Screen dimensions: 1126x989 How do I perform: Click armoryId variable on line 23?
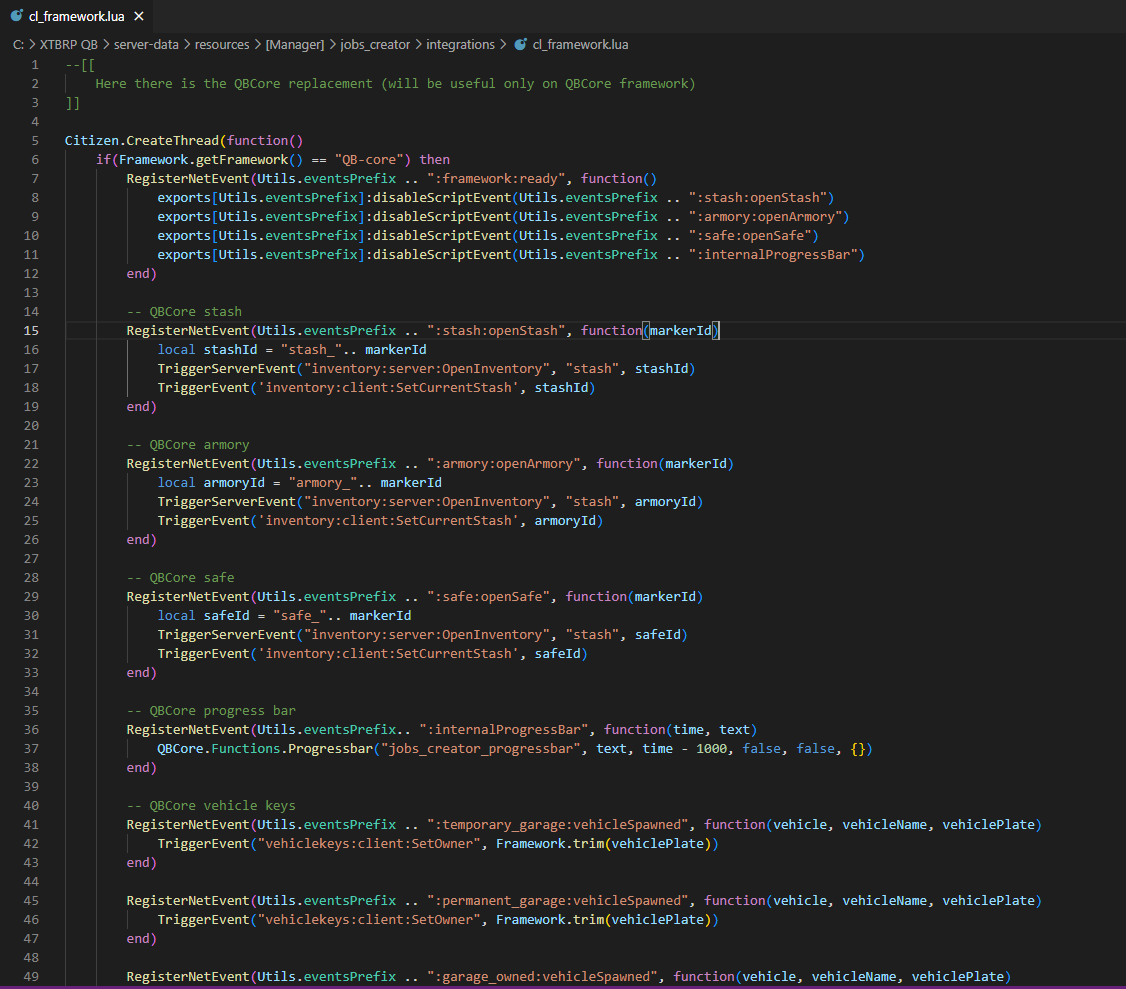coord(234,483)
